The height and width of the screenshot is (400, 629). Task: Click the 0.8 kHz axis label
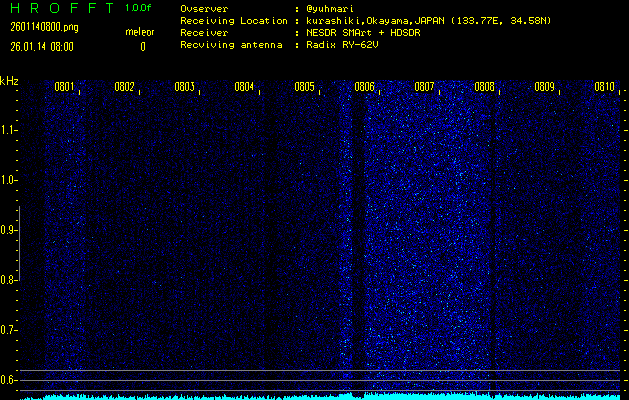coord(7,280)
